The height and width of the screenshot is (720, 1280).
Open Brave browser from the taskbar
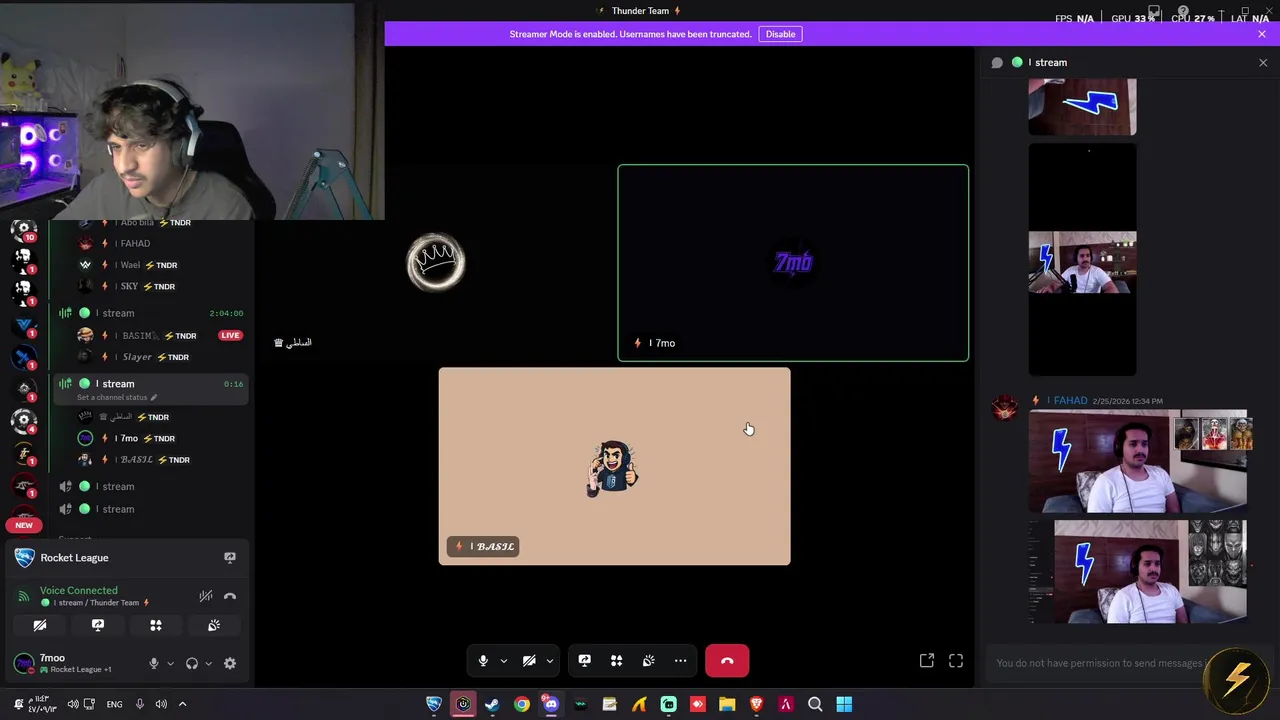click(x=757, y=704)
